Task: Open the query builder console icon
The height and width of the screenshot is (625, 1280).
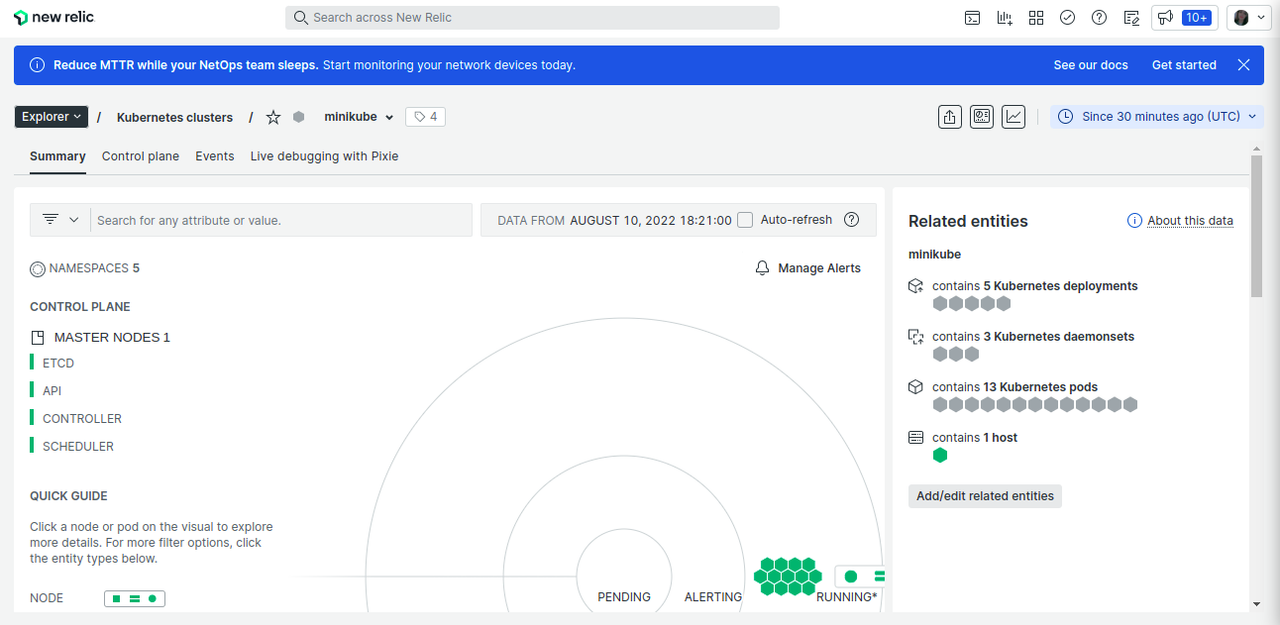Action: (x=972, y=18)
